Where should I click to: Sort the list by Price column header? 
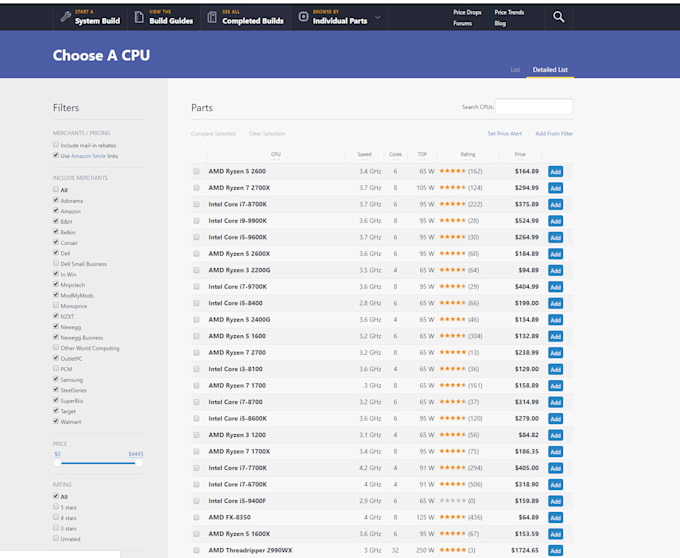coord(519,154)
